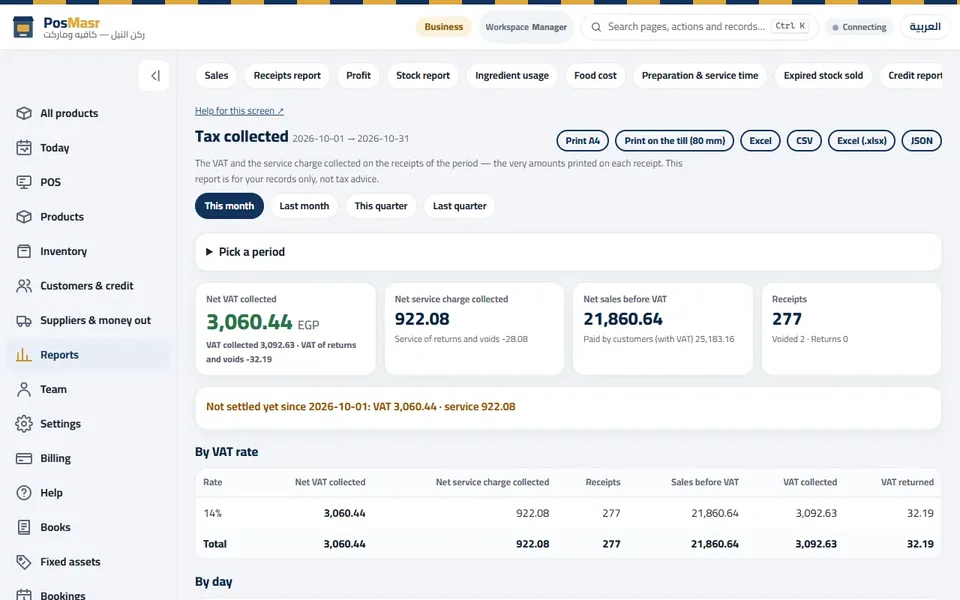The width and height of the screenshot is (960, 600).
Task: Click the Books ledger icon
Action: pos(24,527)
